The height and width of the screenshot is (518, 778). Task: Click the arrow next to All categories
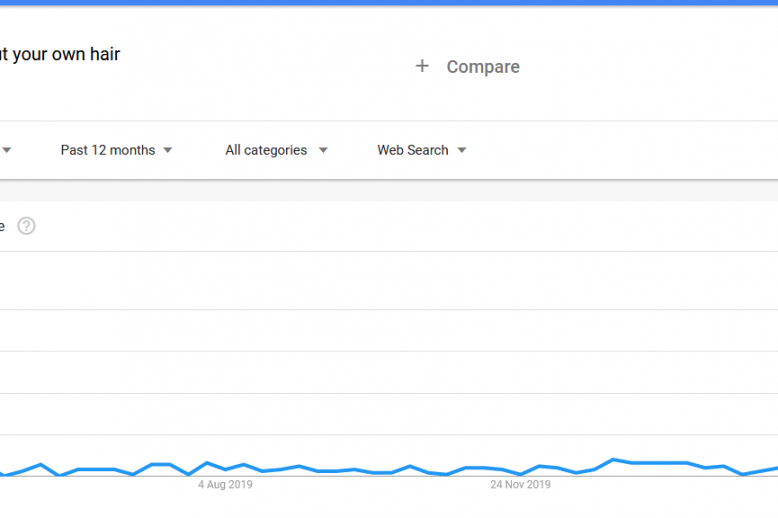[x=322, y=151]
